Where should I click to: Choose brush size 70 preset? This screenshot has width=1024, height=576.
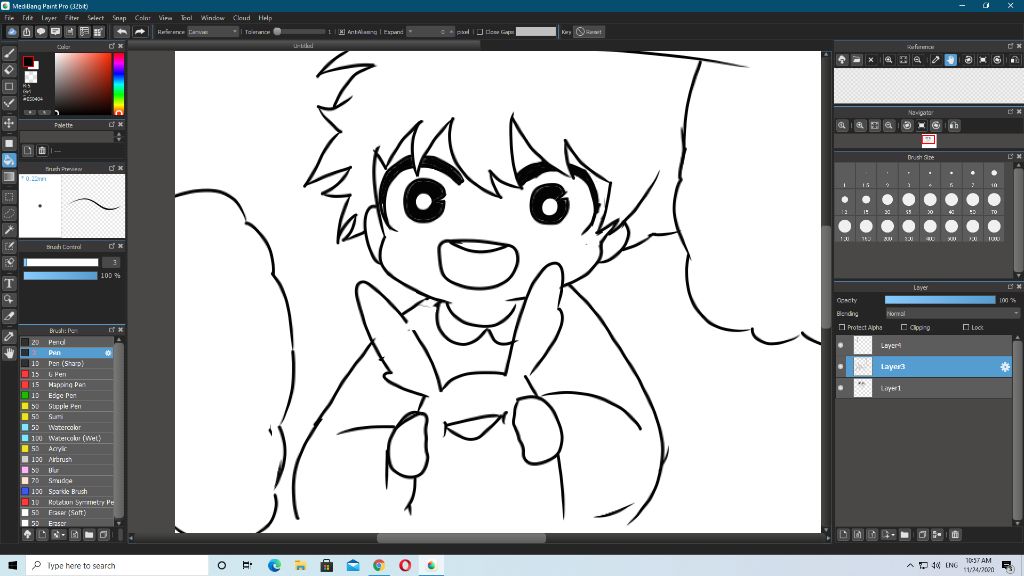994,202
